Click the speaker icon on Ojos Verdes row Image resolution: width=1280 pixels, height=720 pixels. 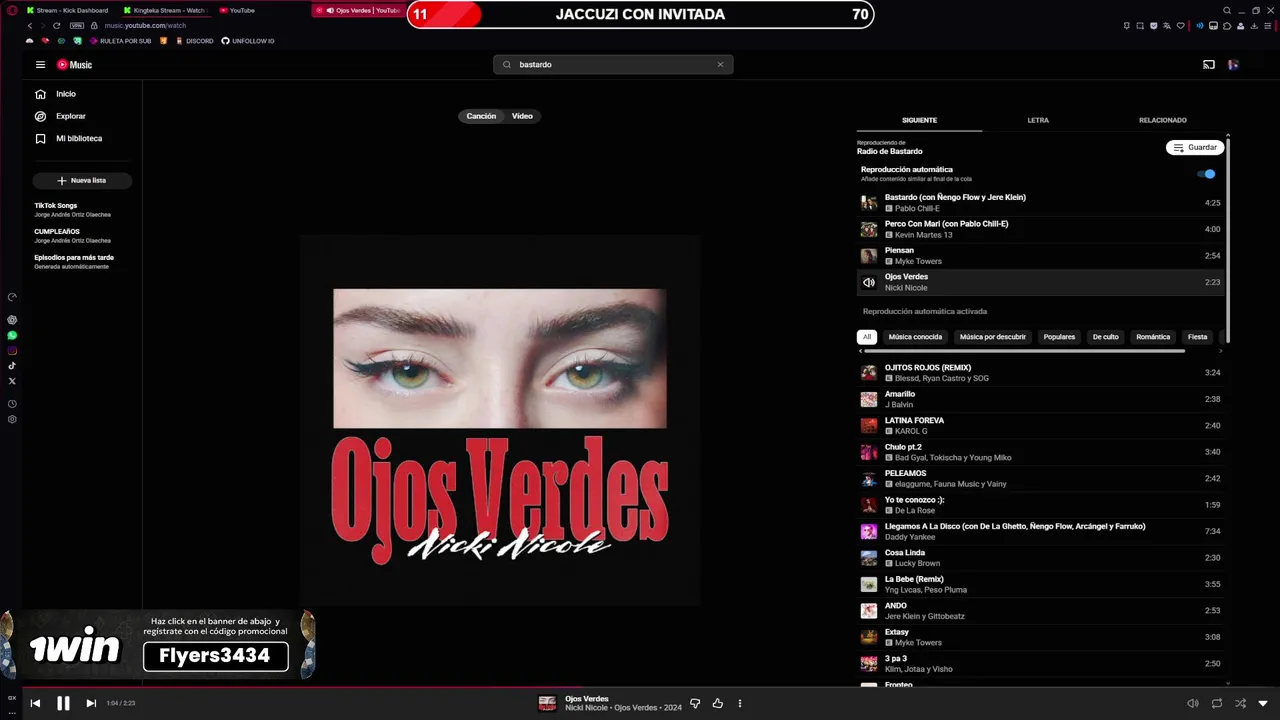tap(869, 283)
